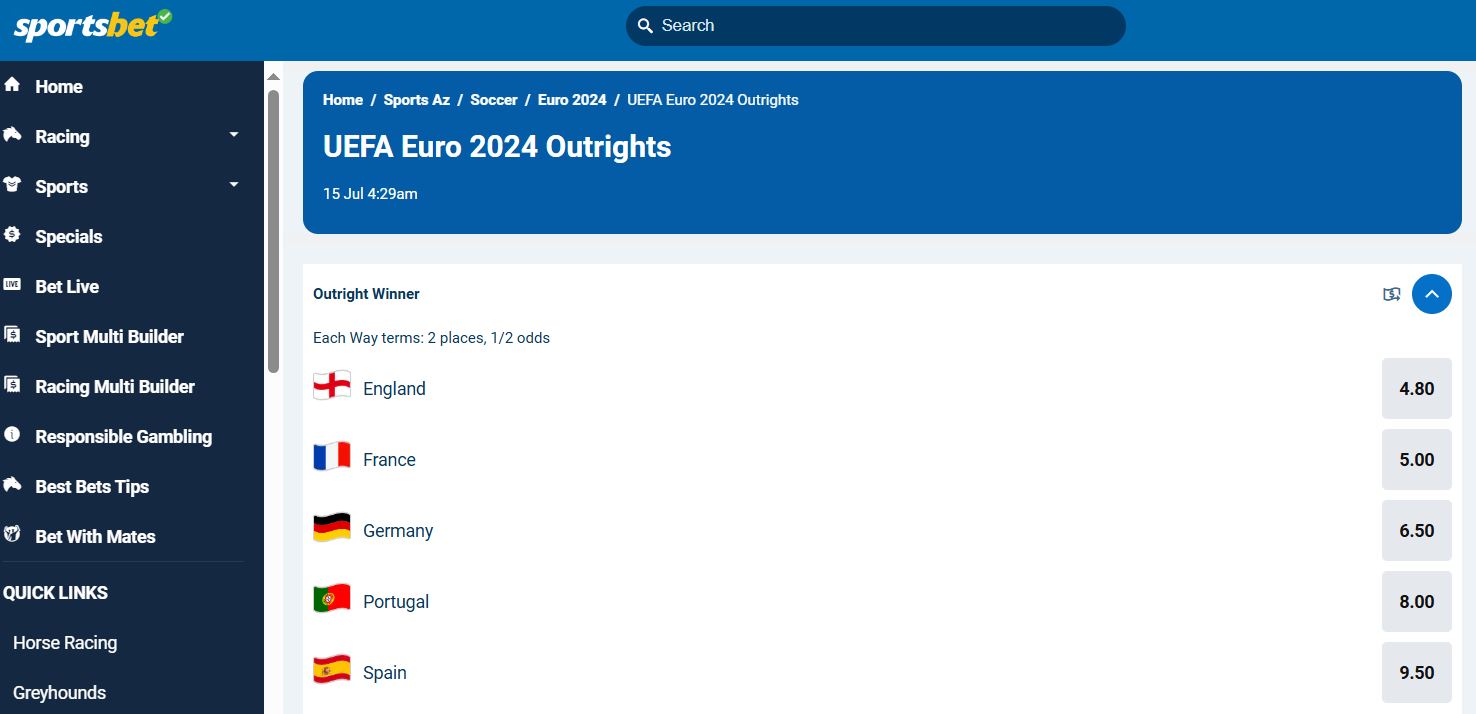Click the Portugal flag icon
Screen dimensions: 1476x714
[332, 599]
